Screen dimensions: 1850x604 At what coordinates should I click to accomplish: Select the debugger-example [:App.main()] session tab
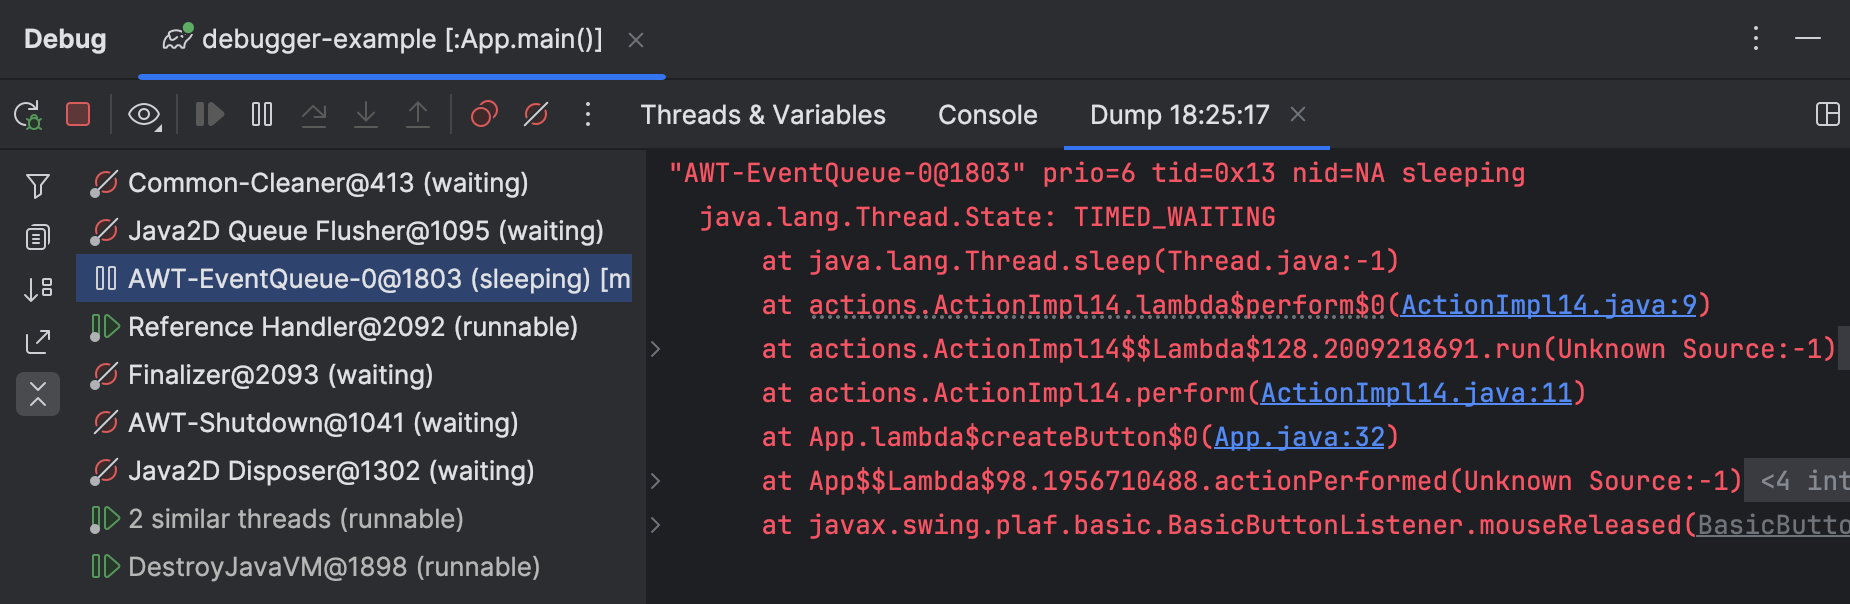pos(402,39)
